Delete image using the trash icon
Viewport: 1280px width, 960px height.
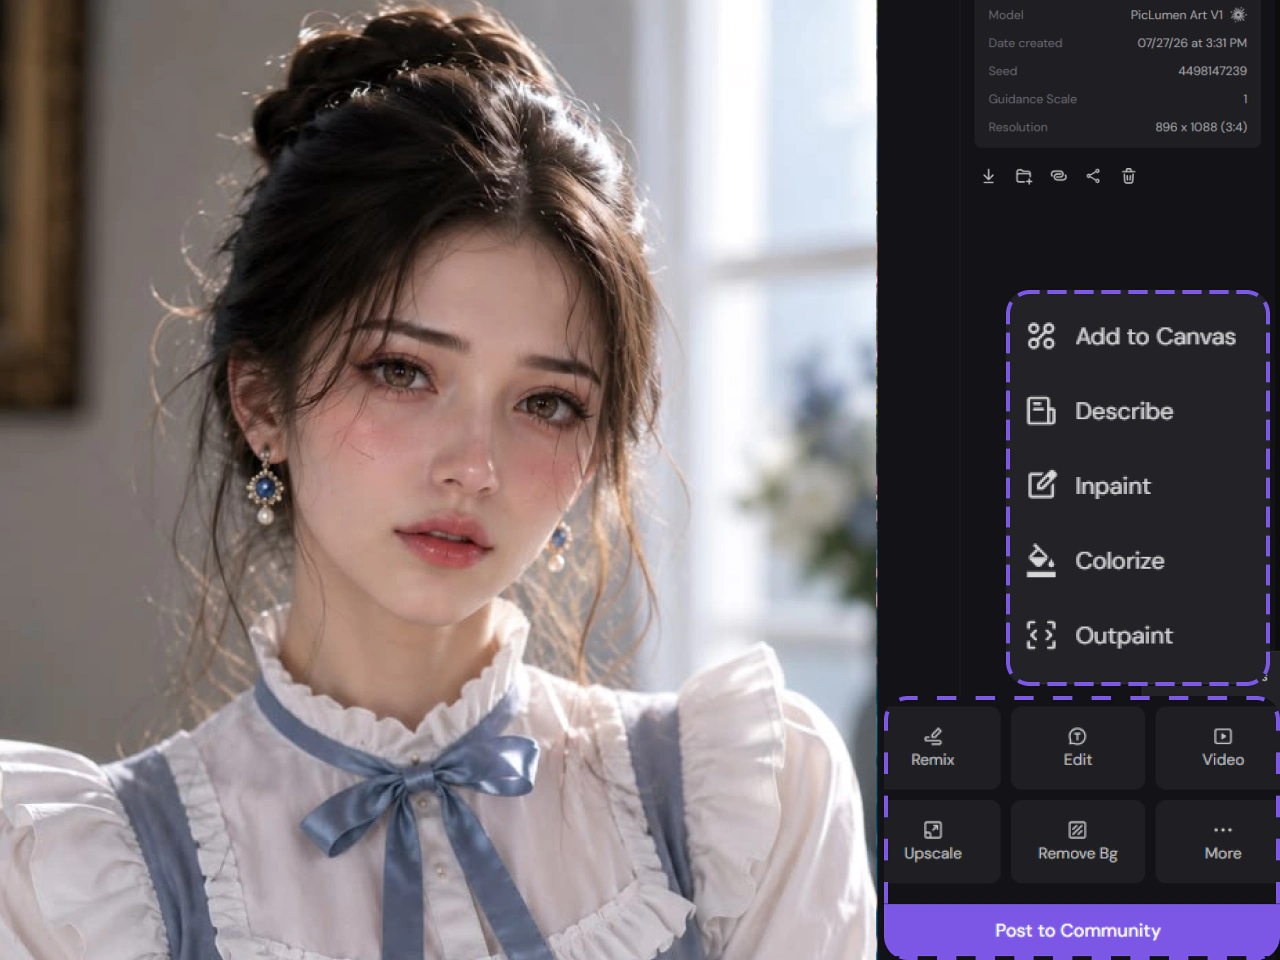tap(1128, 176)
